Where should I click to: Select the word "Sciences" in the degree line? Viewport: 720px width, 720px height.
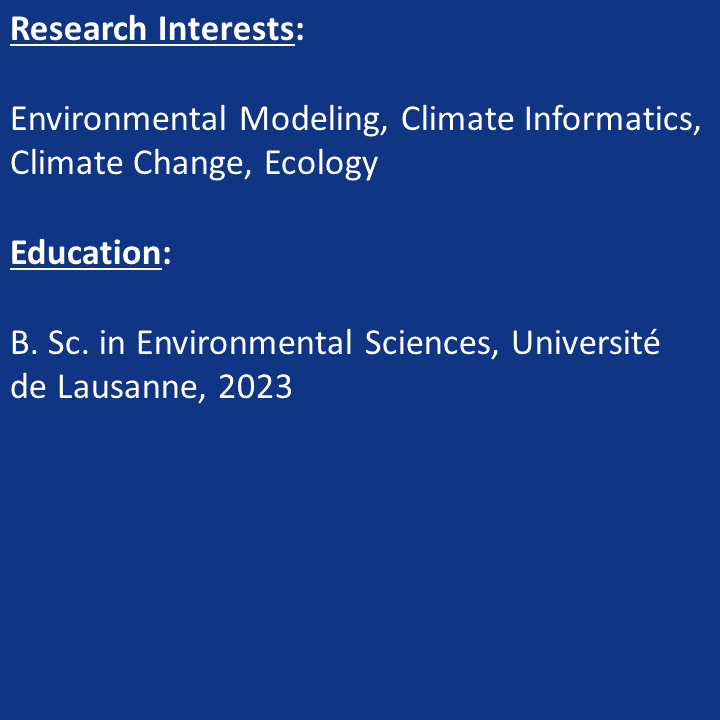430,343
